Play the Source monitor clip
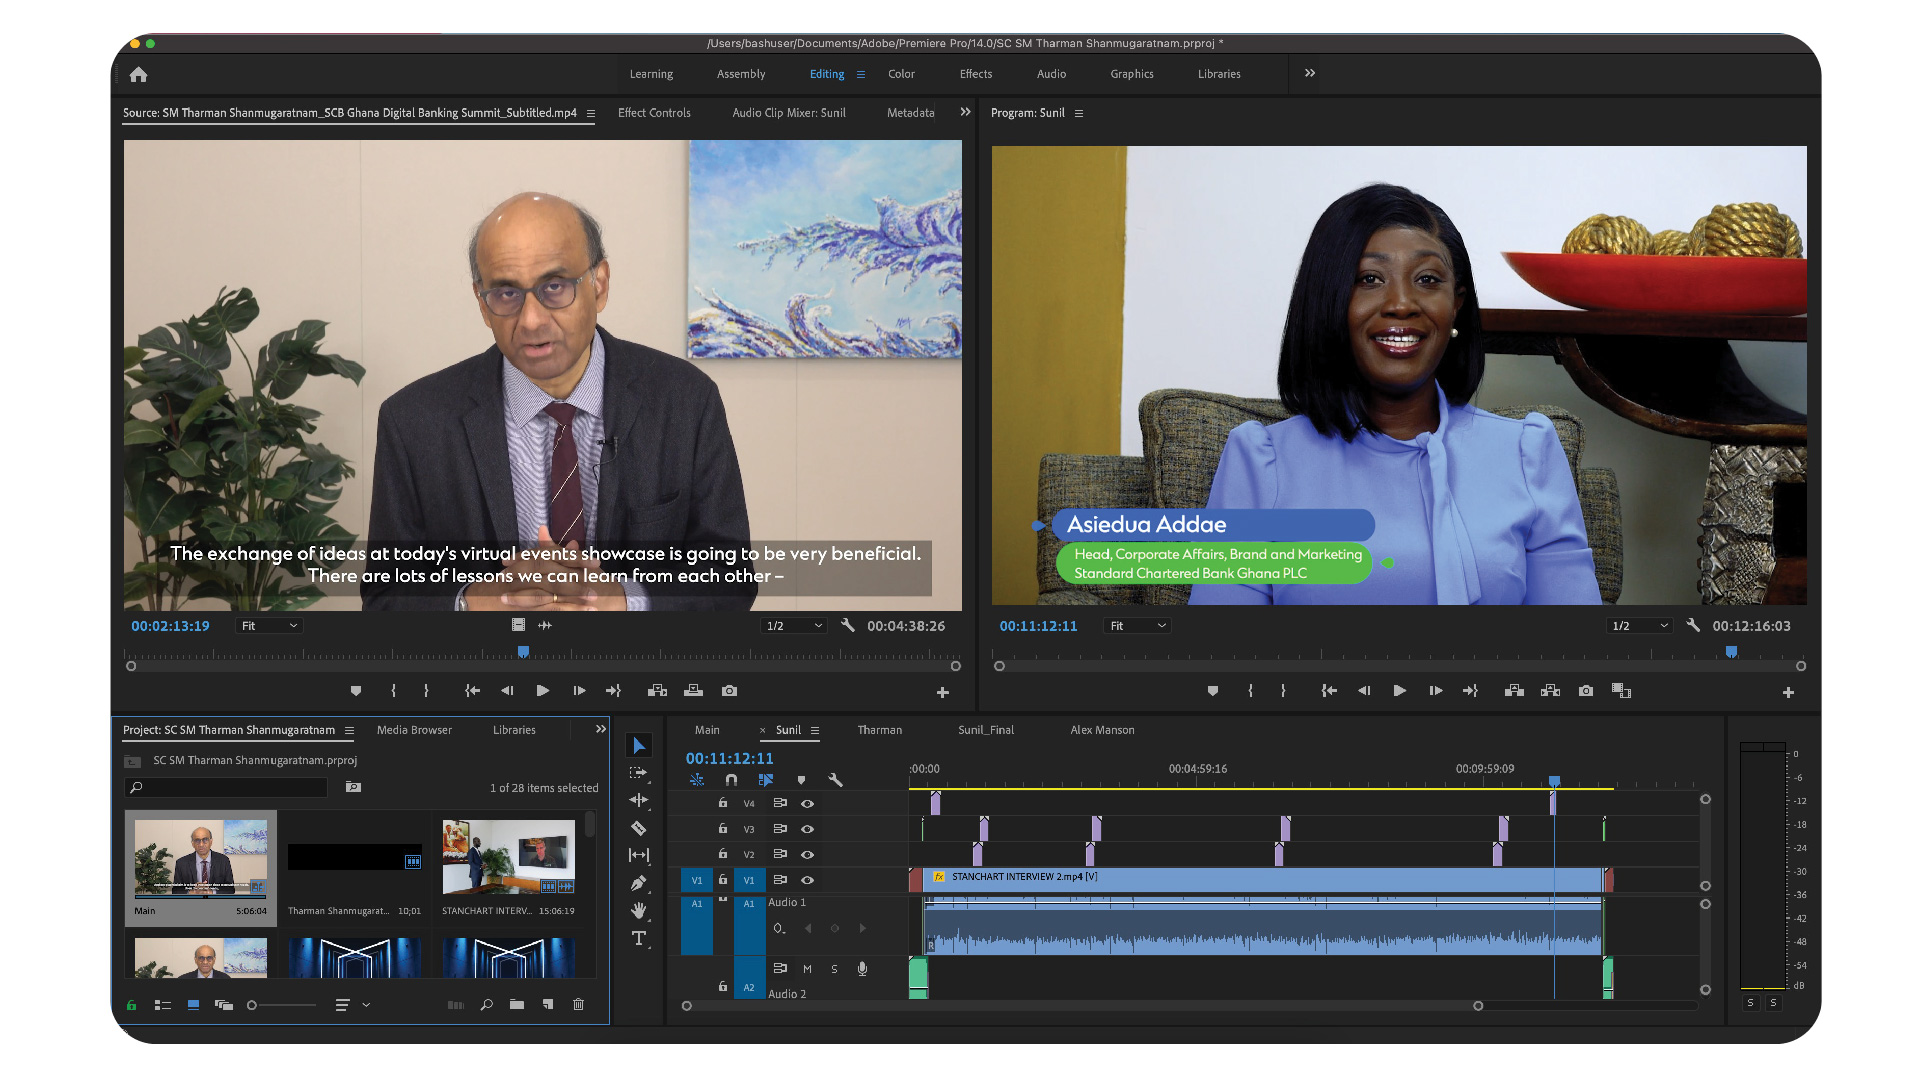 click(x=543, y=691)
